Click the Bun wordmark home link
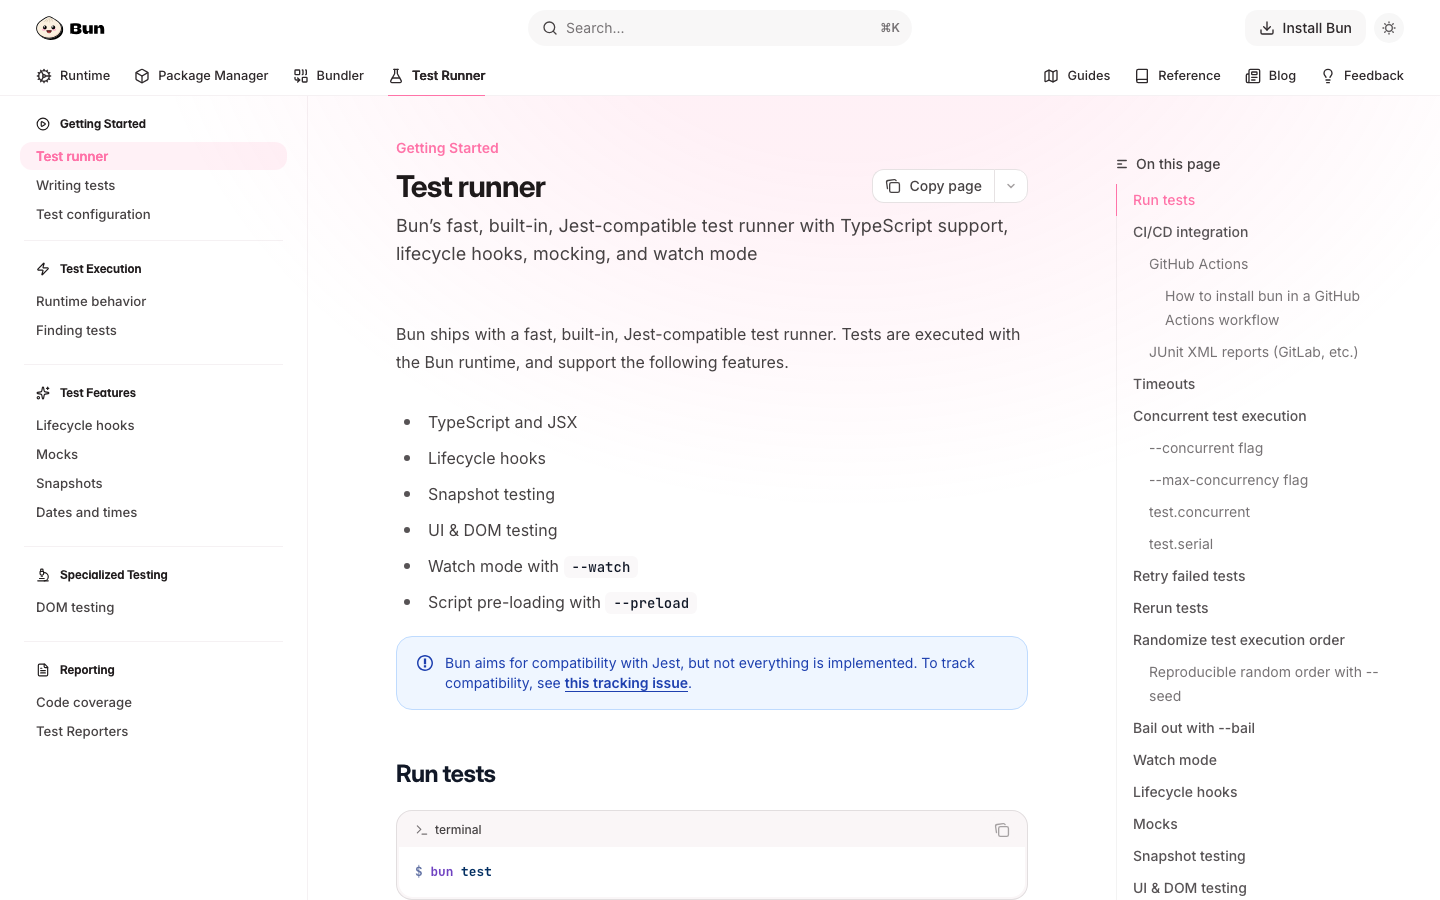The image size is (1440, 900). pyautogui.click(x=87, y=28)
